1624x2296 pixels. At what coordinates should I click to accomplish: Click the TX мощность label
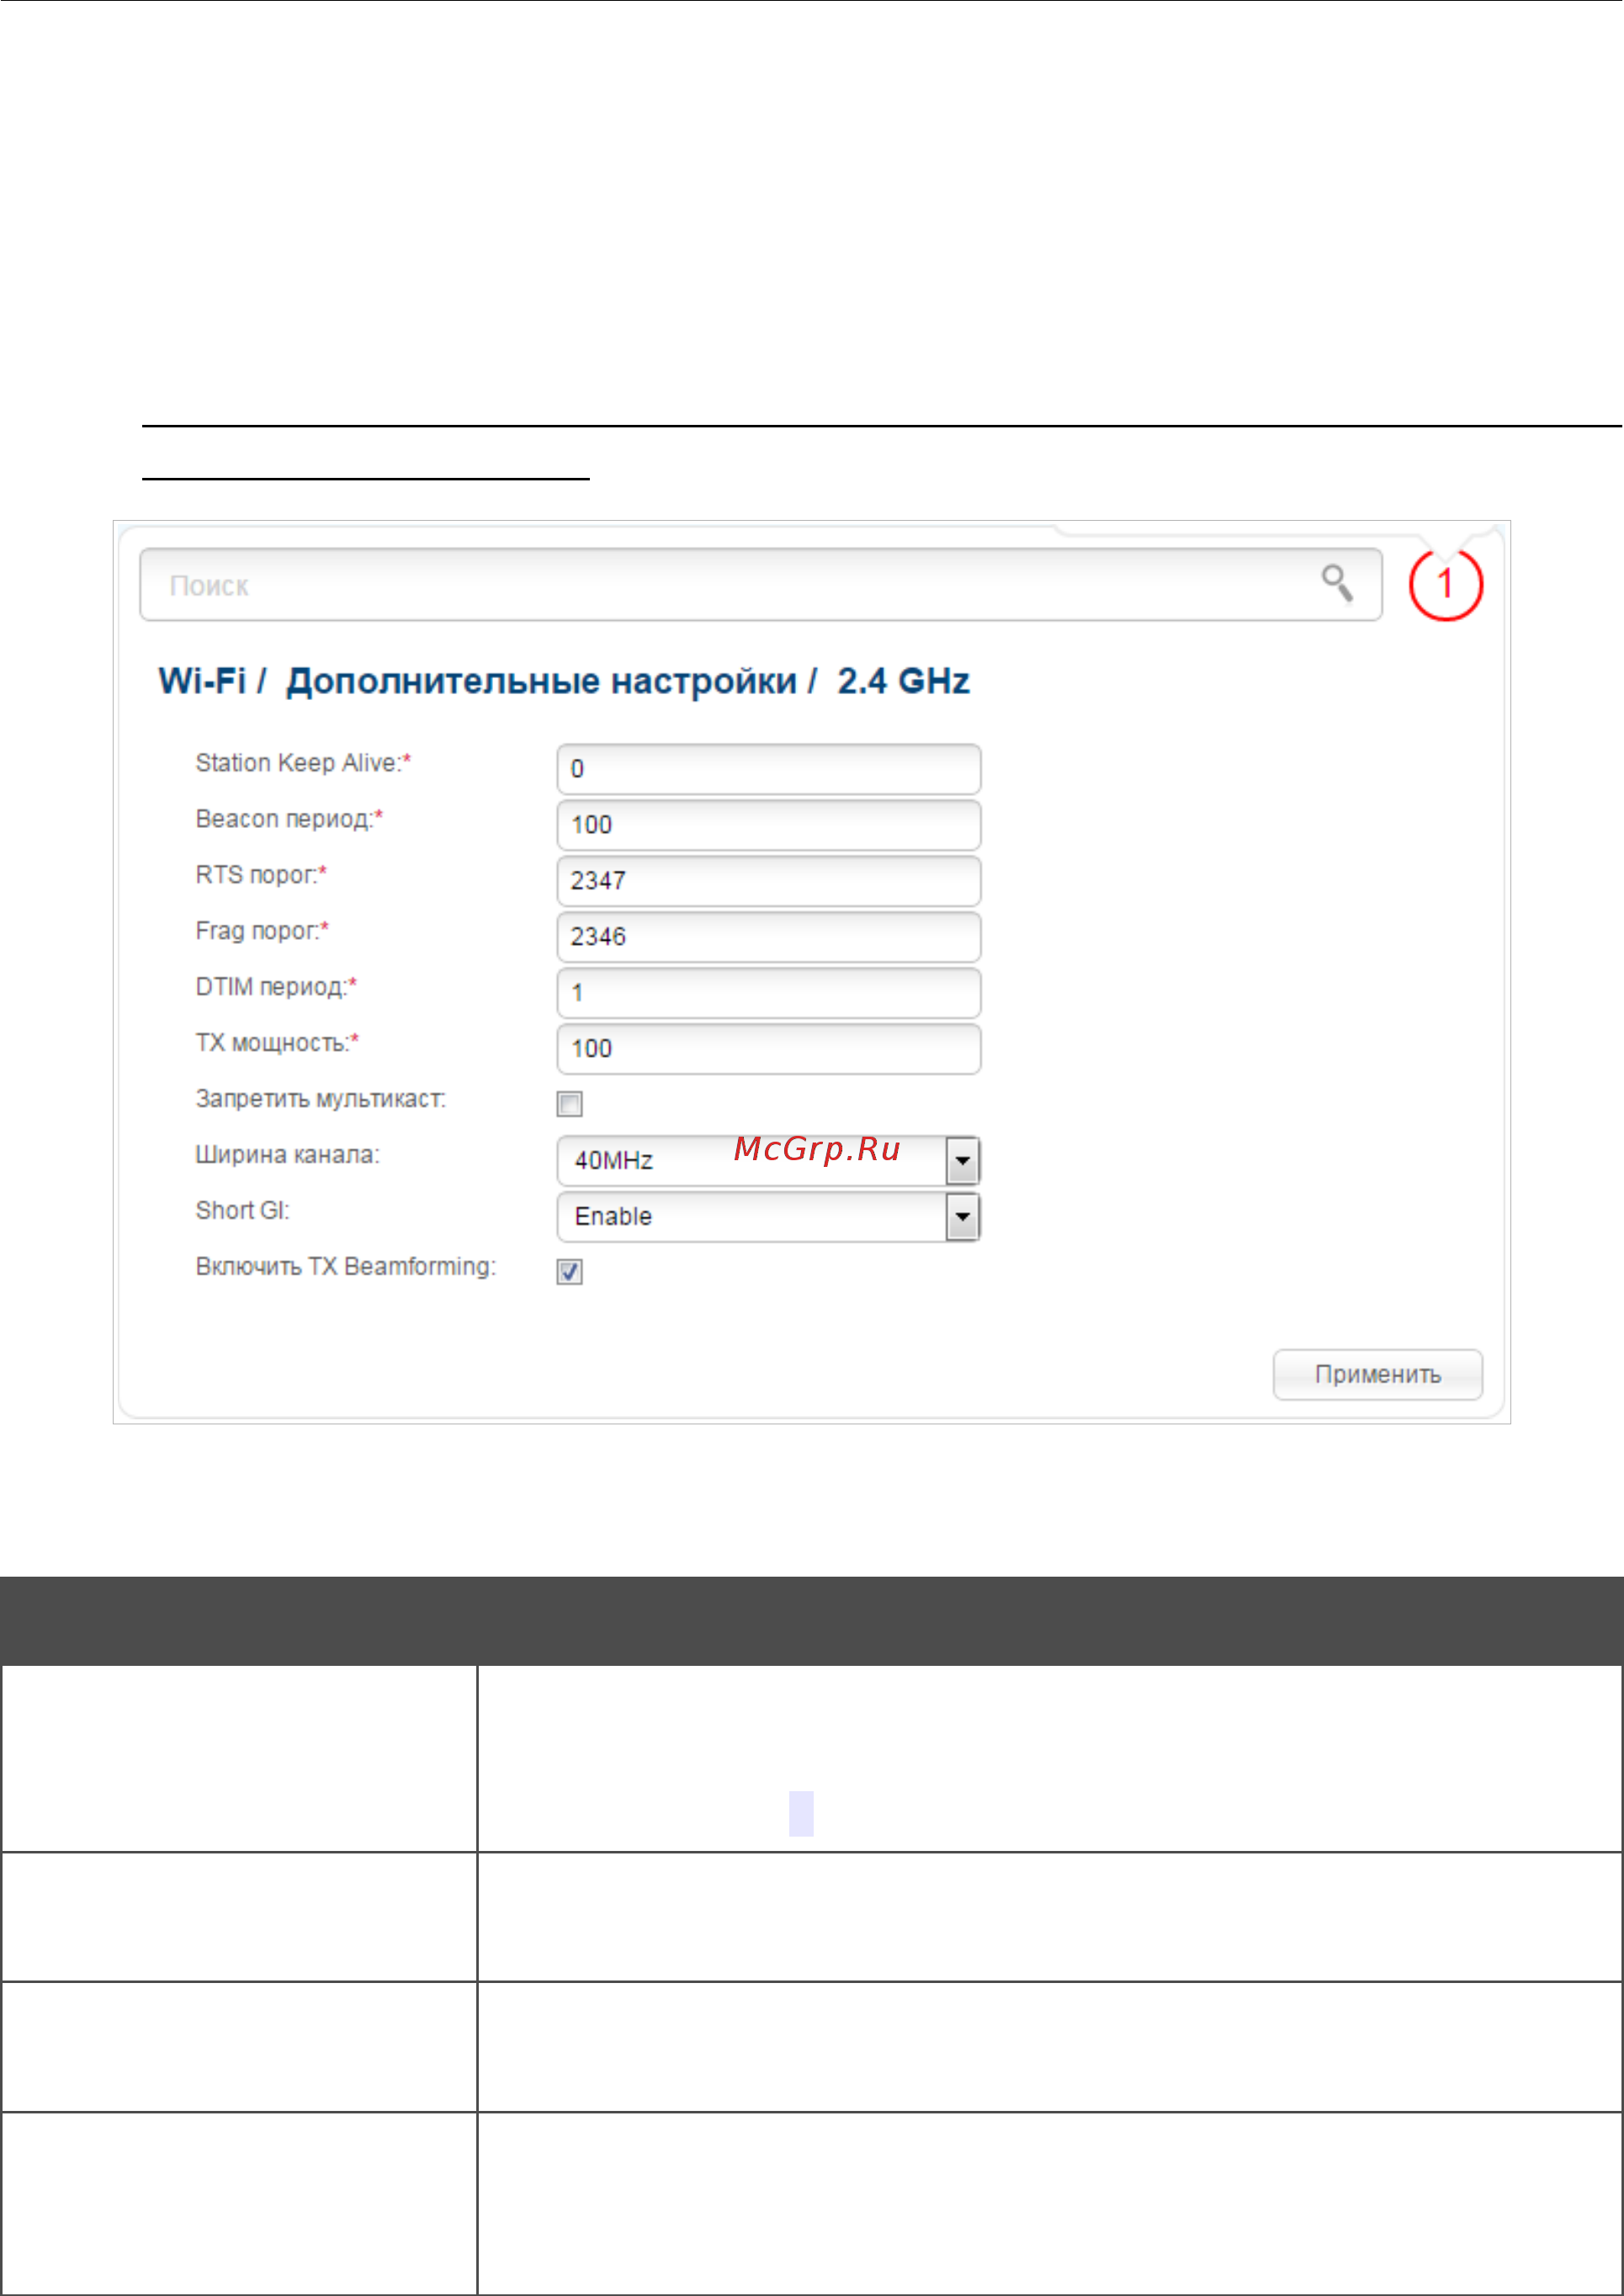point(277,1043)
